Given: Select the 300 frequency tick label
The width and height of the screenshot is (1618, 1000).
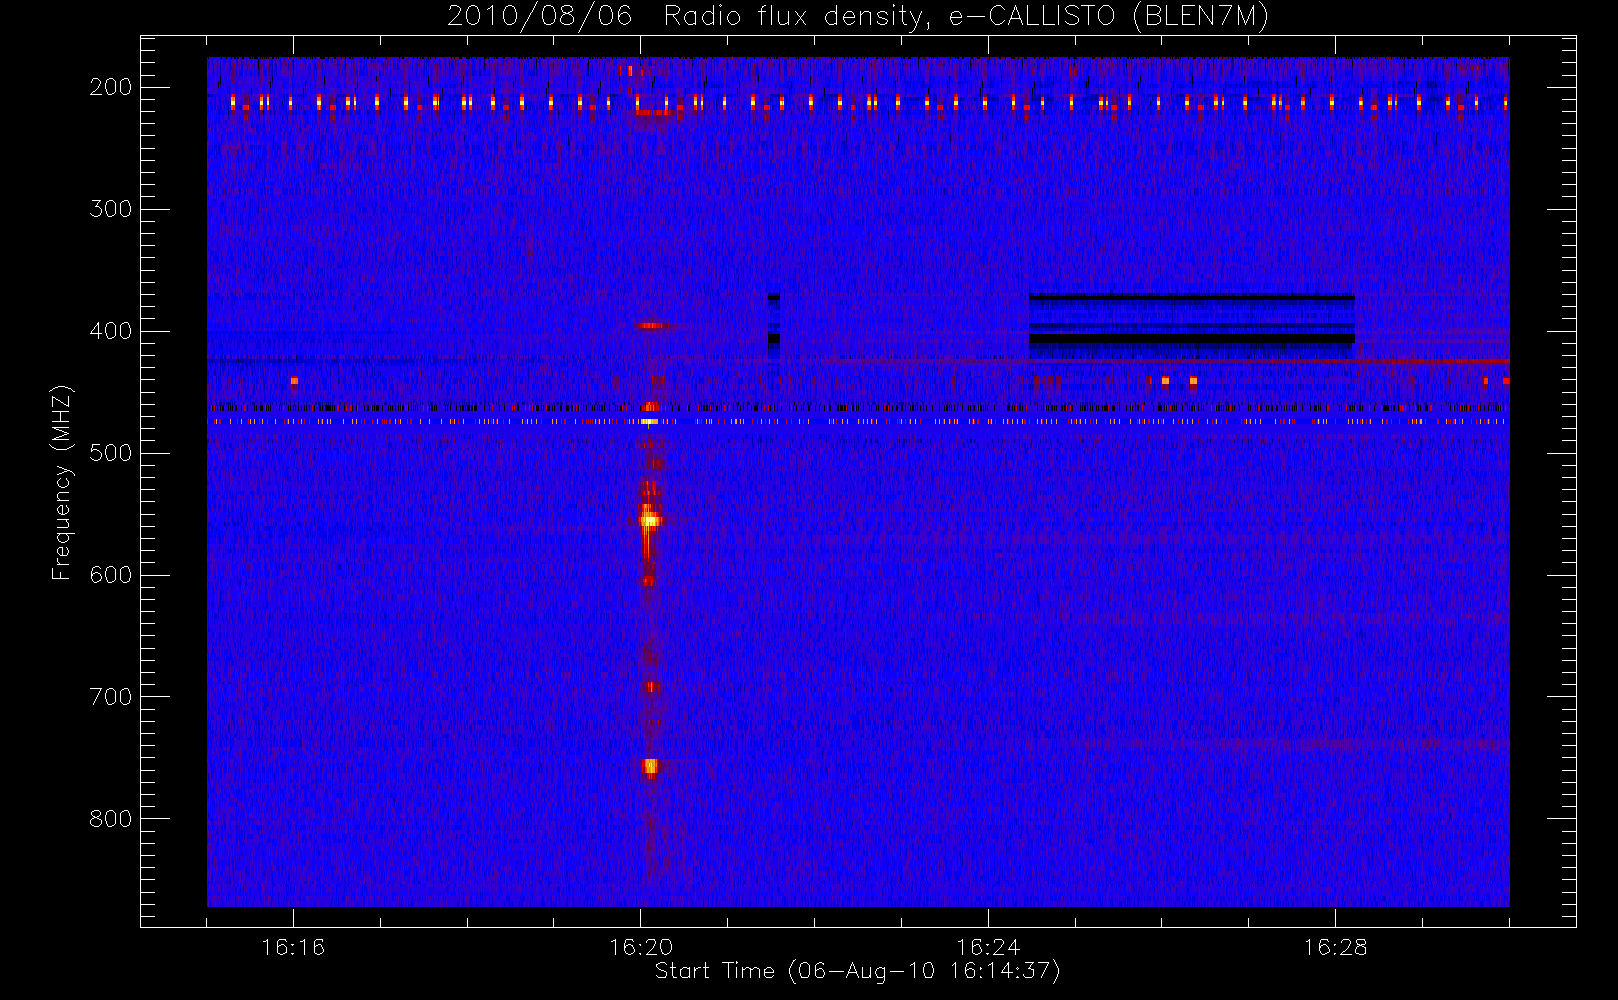Looking at the screenshot, I should coord(111,209).
